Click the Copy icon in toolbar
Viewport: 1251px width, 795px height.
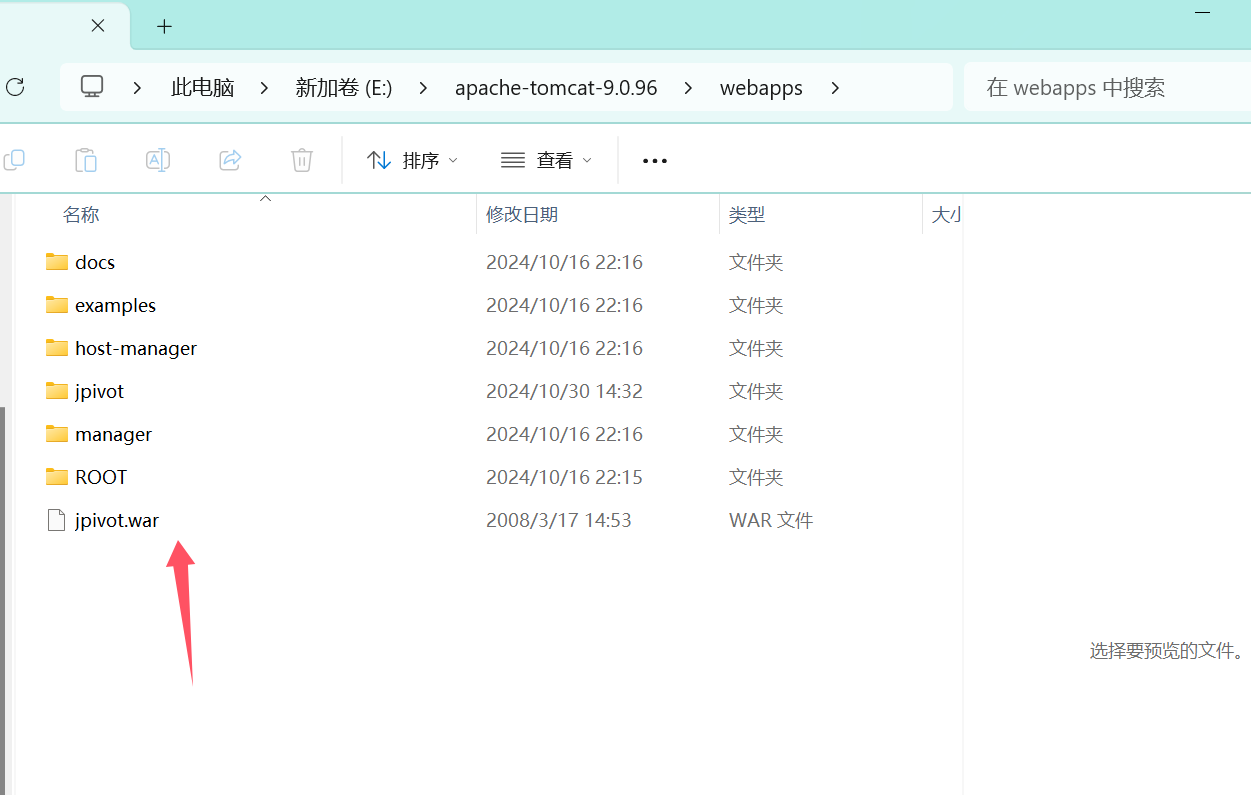(14, 160)
